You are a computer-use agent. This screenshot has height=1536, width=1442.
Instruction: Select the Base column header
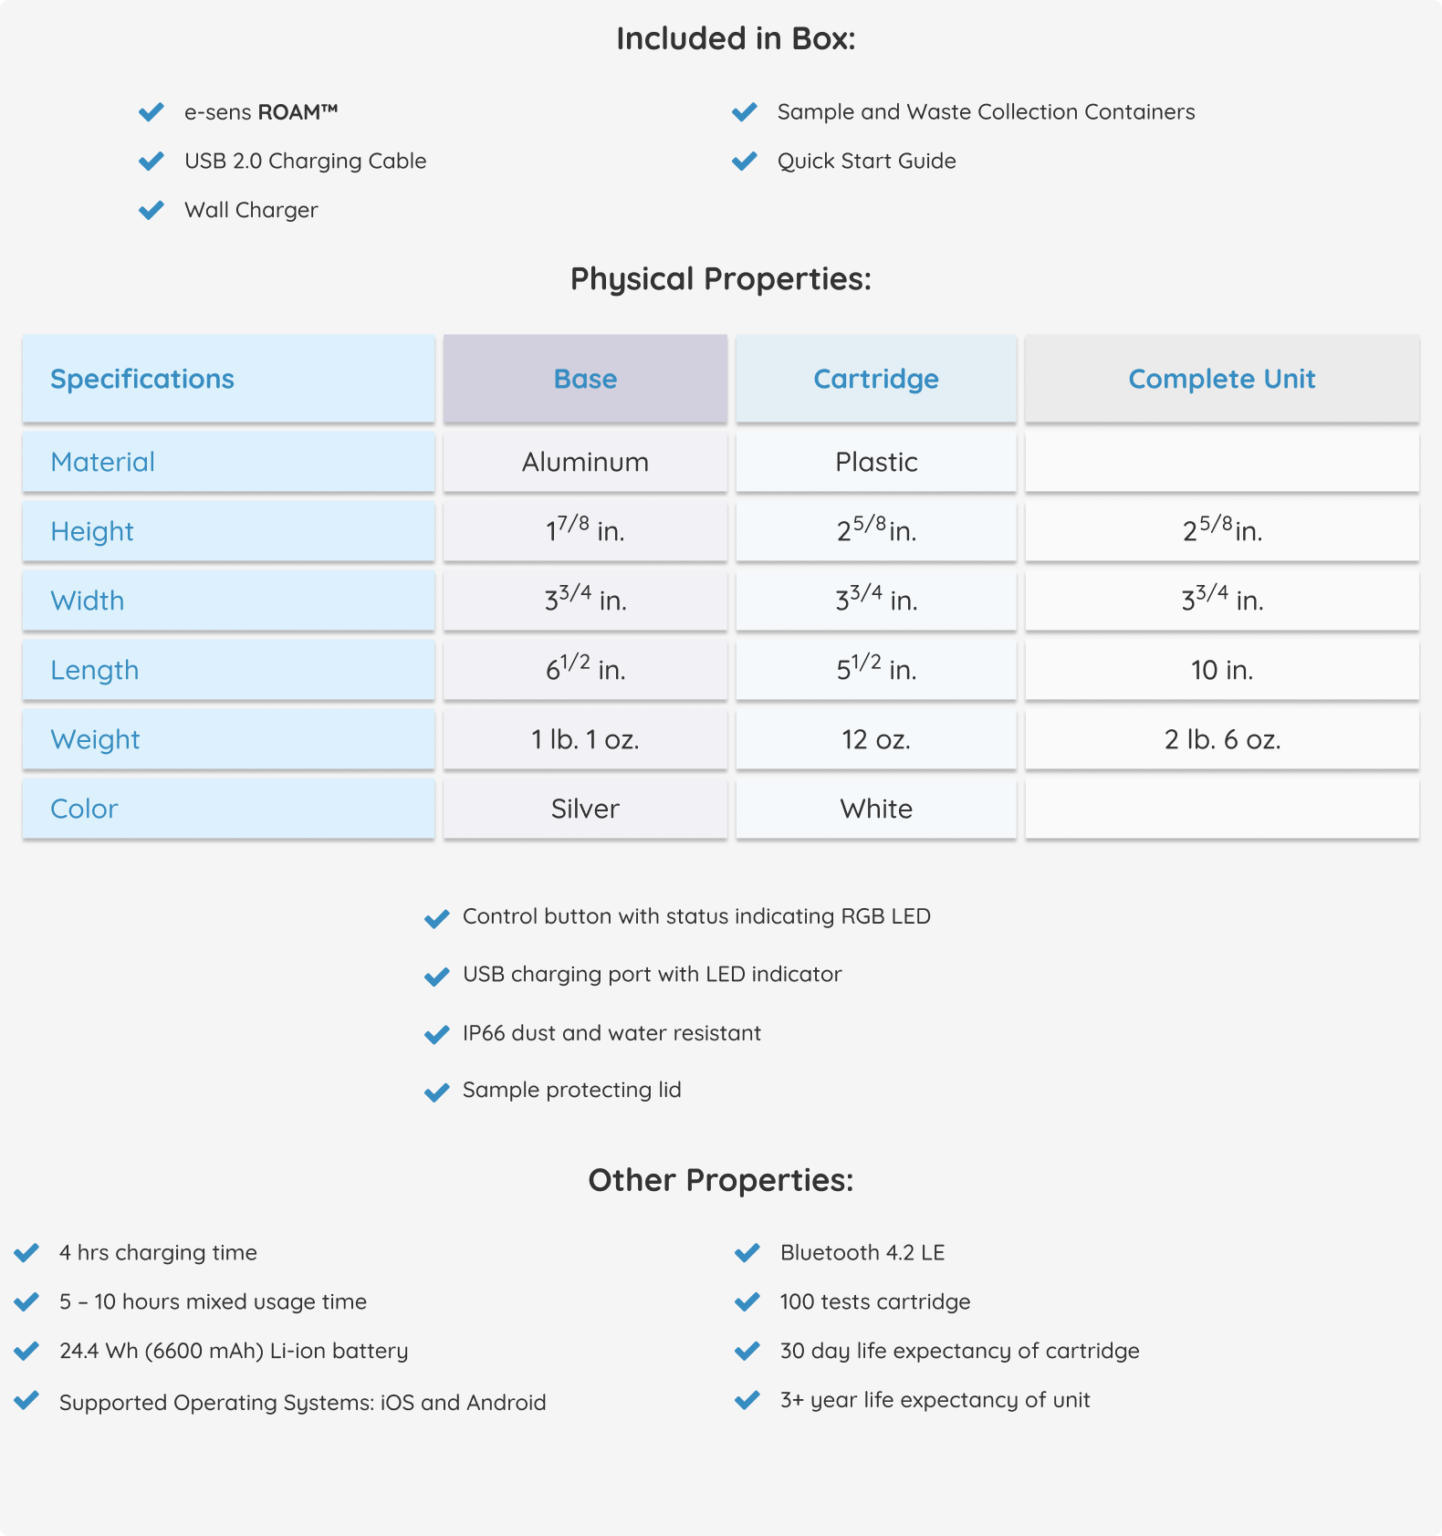point(585,379)
